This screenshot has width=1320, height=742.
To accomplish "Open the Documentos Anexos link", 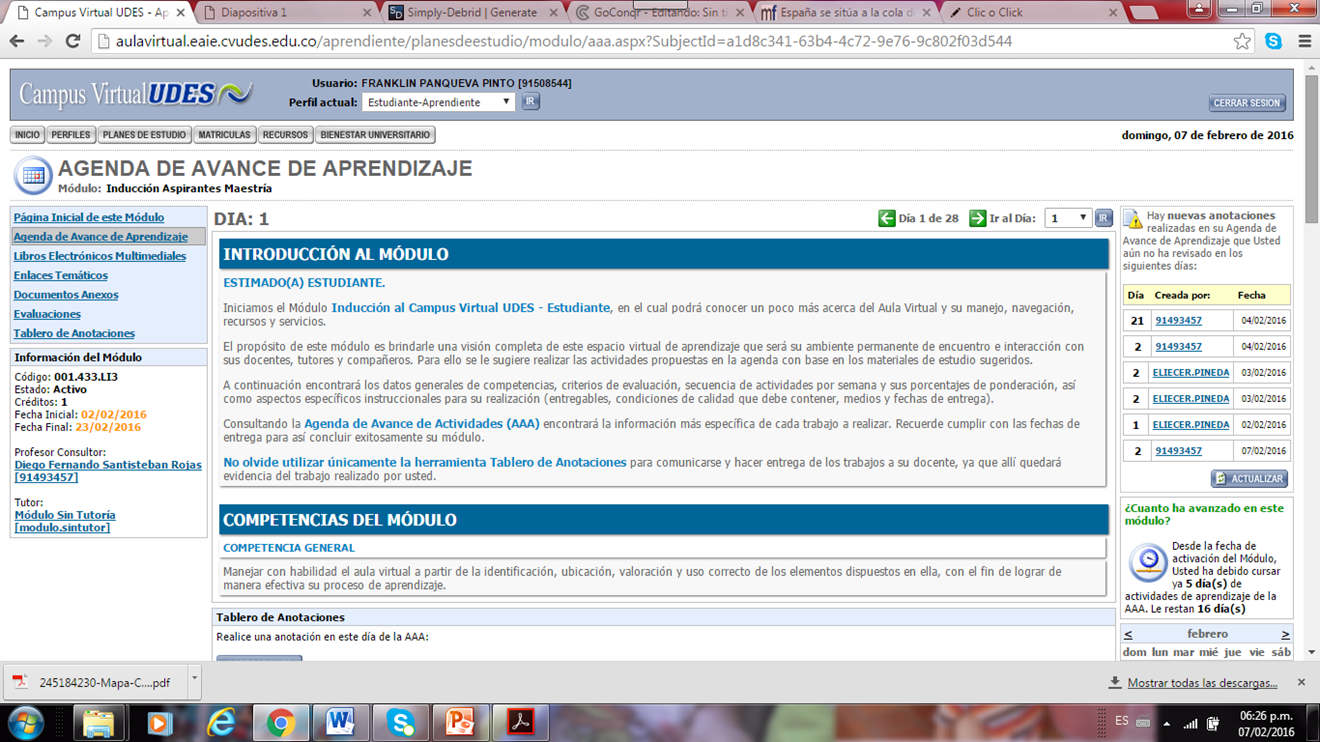I will click(x=66, y=295).
